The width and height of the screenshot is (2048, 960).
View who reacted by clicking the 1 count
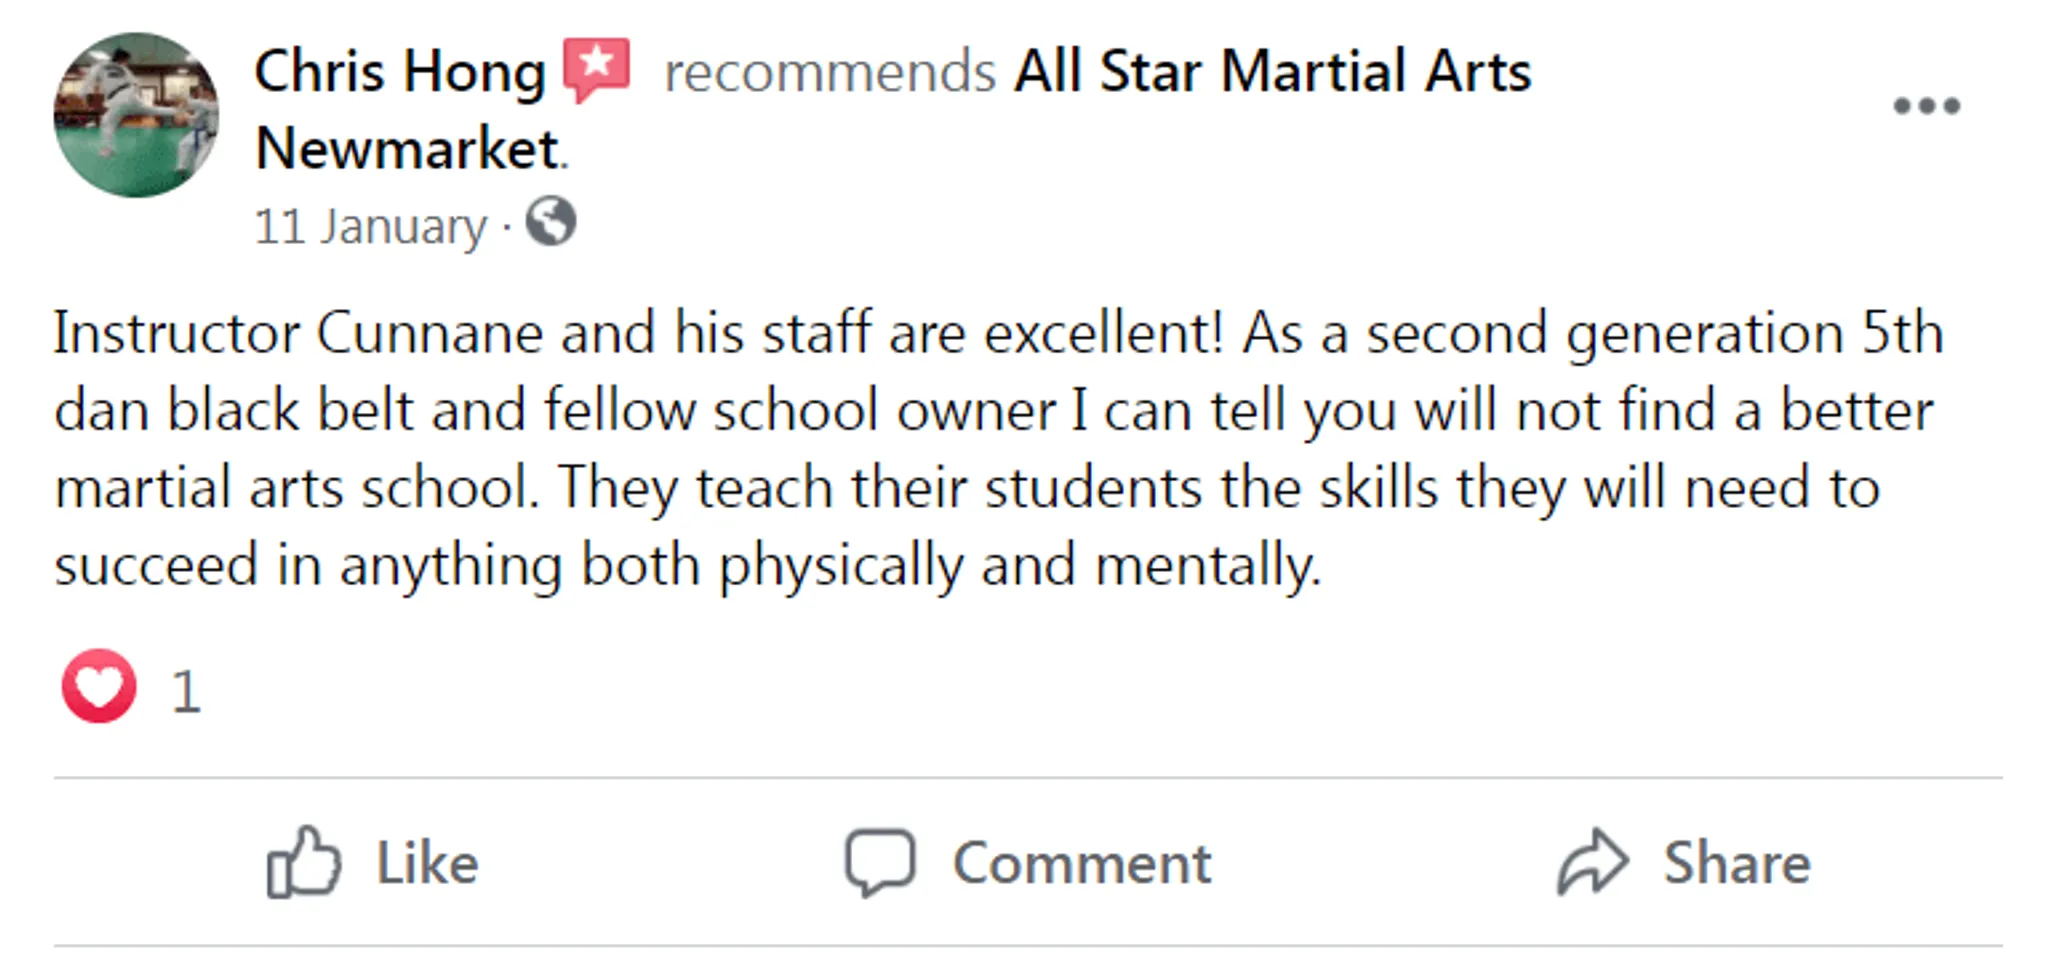(184, 686)
